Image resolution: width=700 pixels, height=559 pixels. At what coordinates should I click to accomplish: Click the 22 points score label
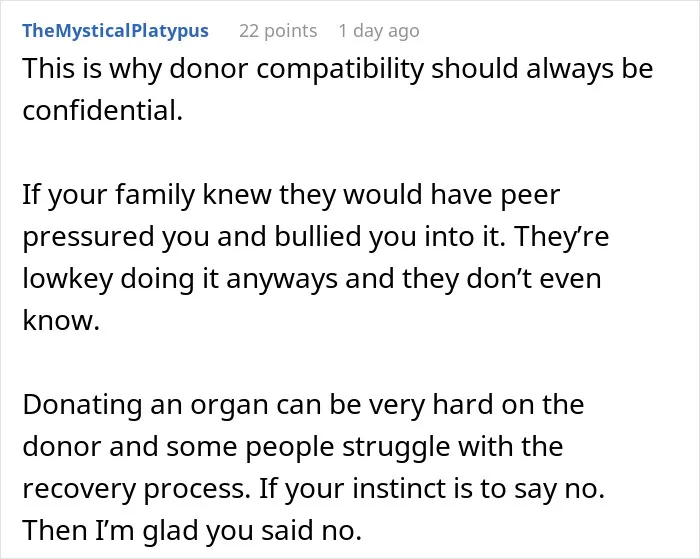pyautogui.click(x=278, y=31)
